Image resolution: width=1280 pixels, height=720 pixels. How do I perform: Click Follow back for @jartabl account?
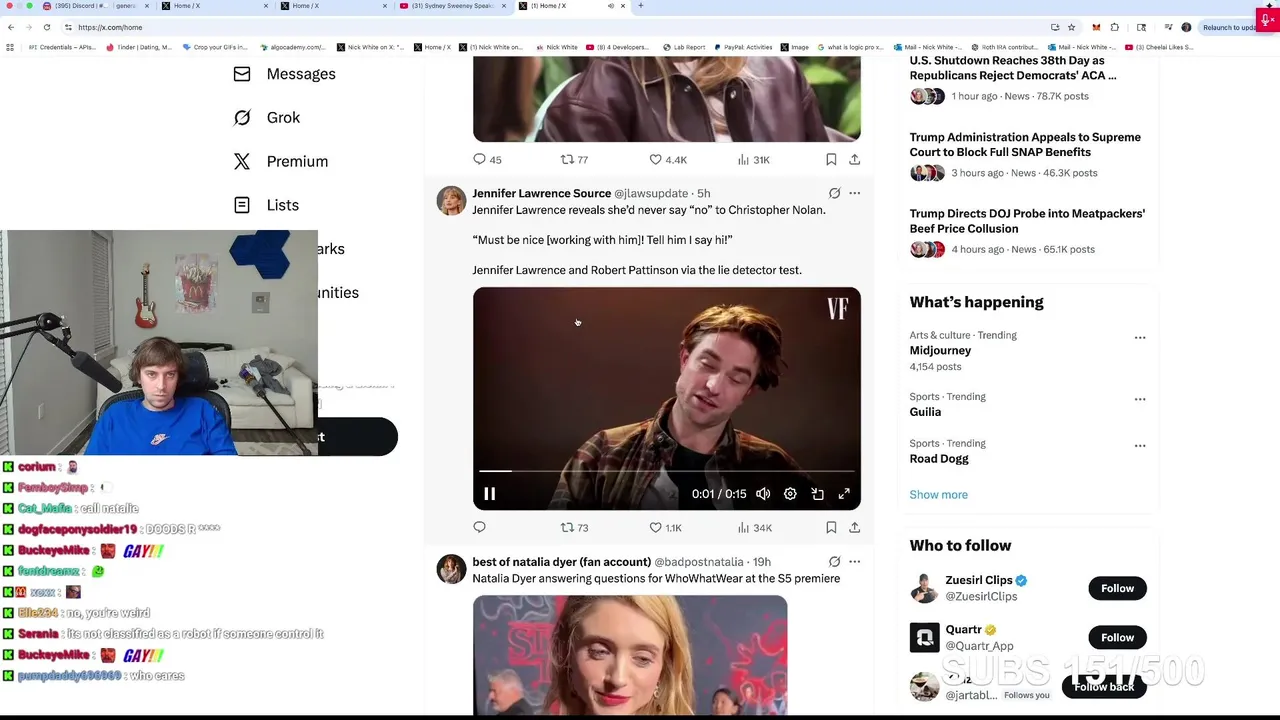[1104, 687]
